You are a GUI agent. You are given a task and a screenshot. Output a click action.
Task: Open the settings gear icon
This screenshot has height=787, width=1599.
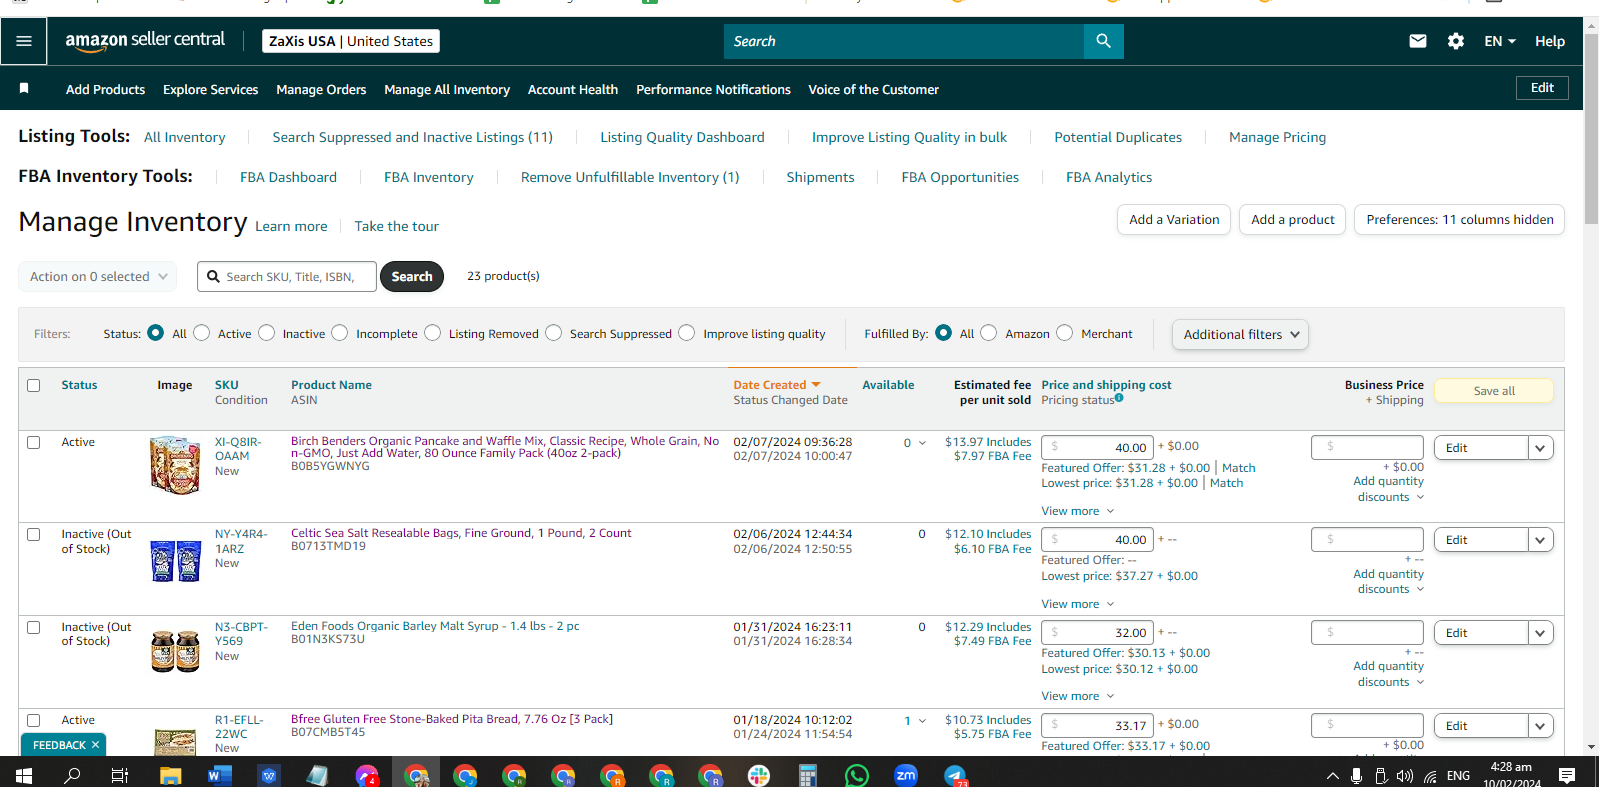[1456, 41]
